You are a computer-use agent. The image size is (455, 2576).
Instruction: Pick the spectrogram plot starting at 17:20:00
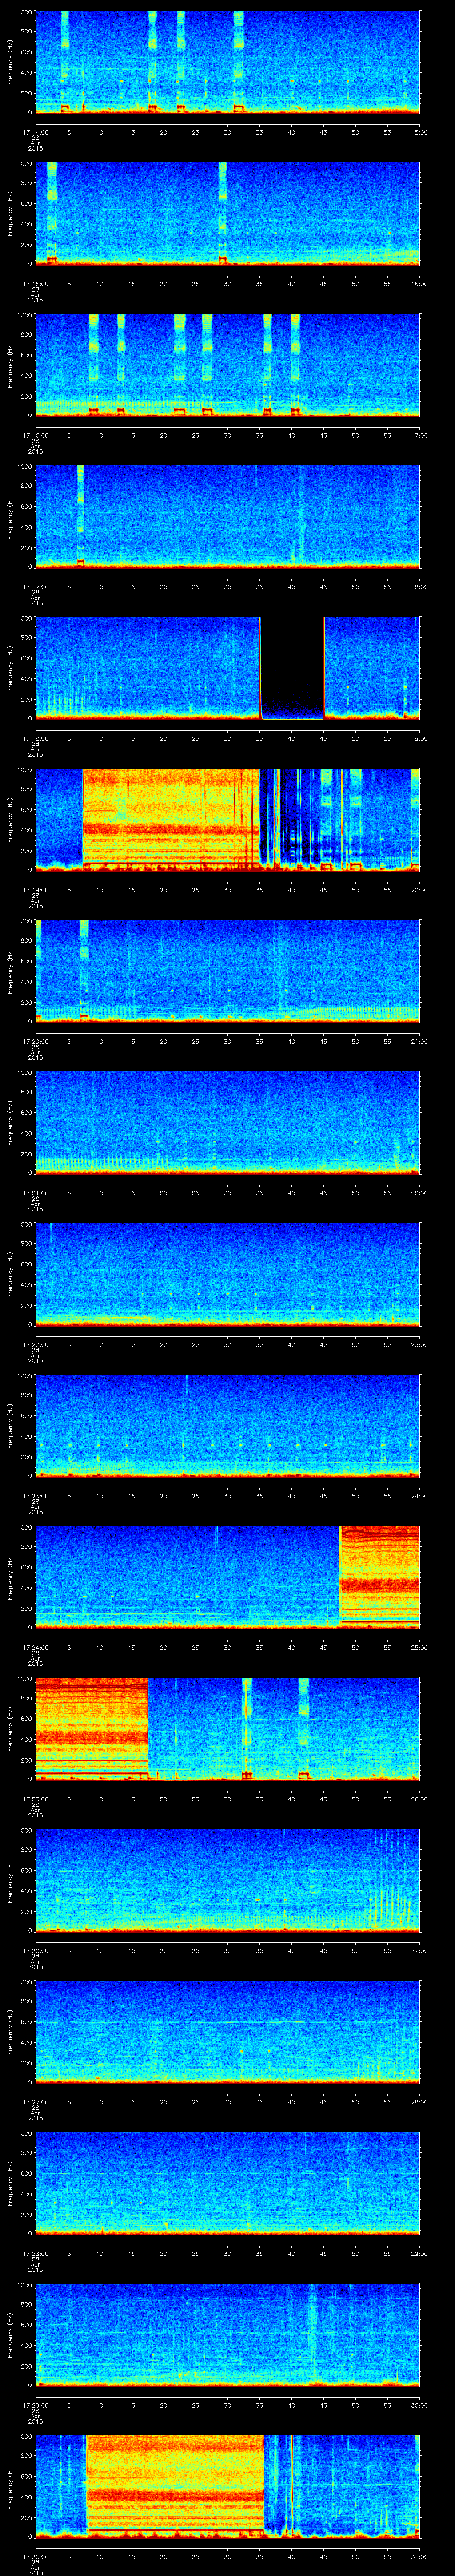tap(227, 971)
